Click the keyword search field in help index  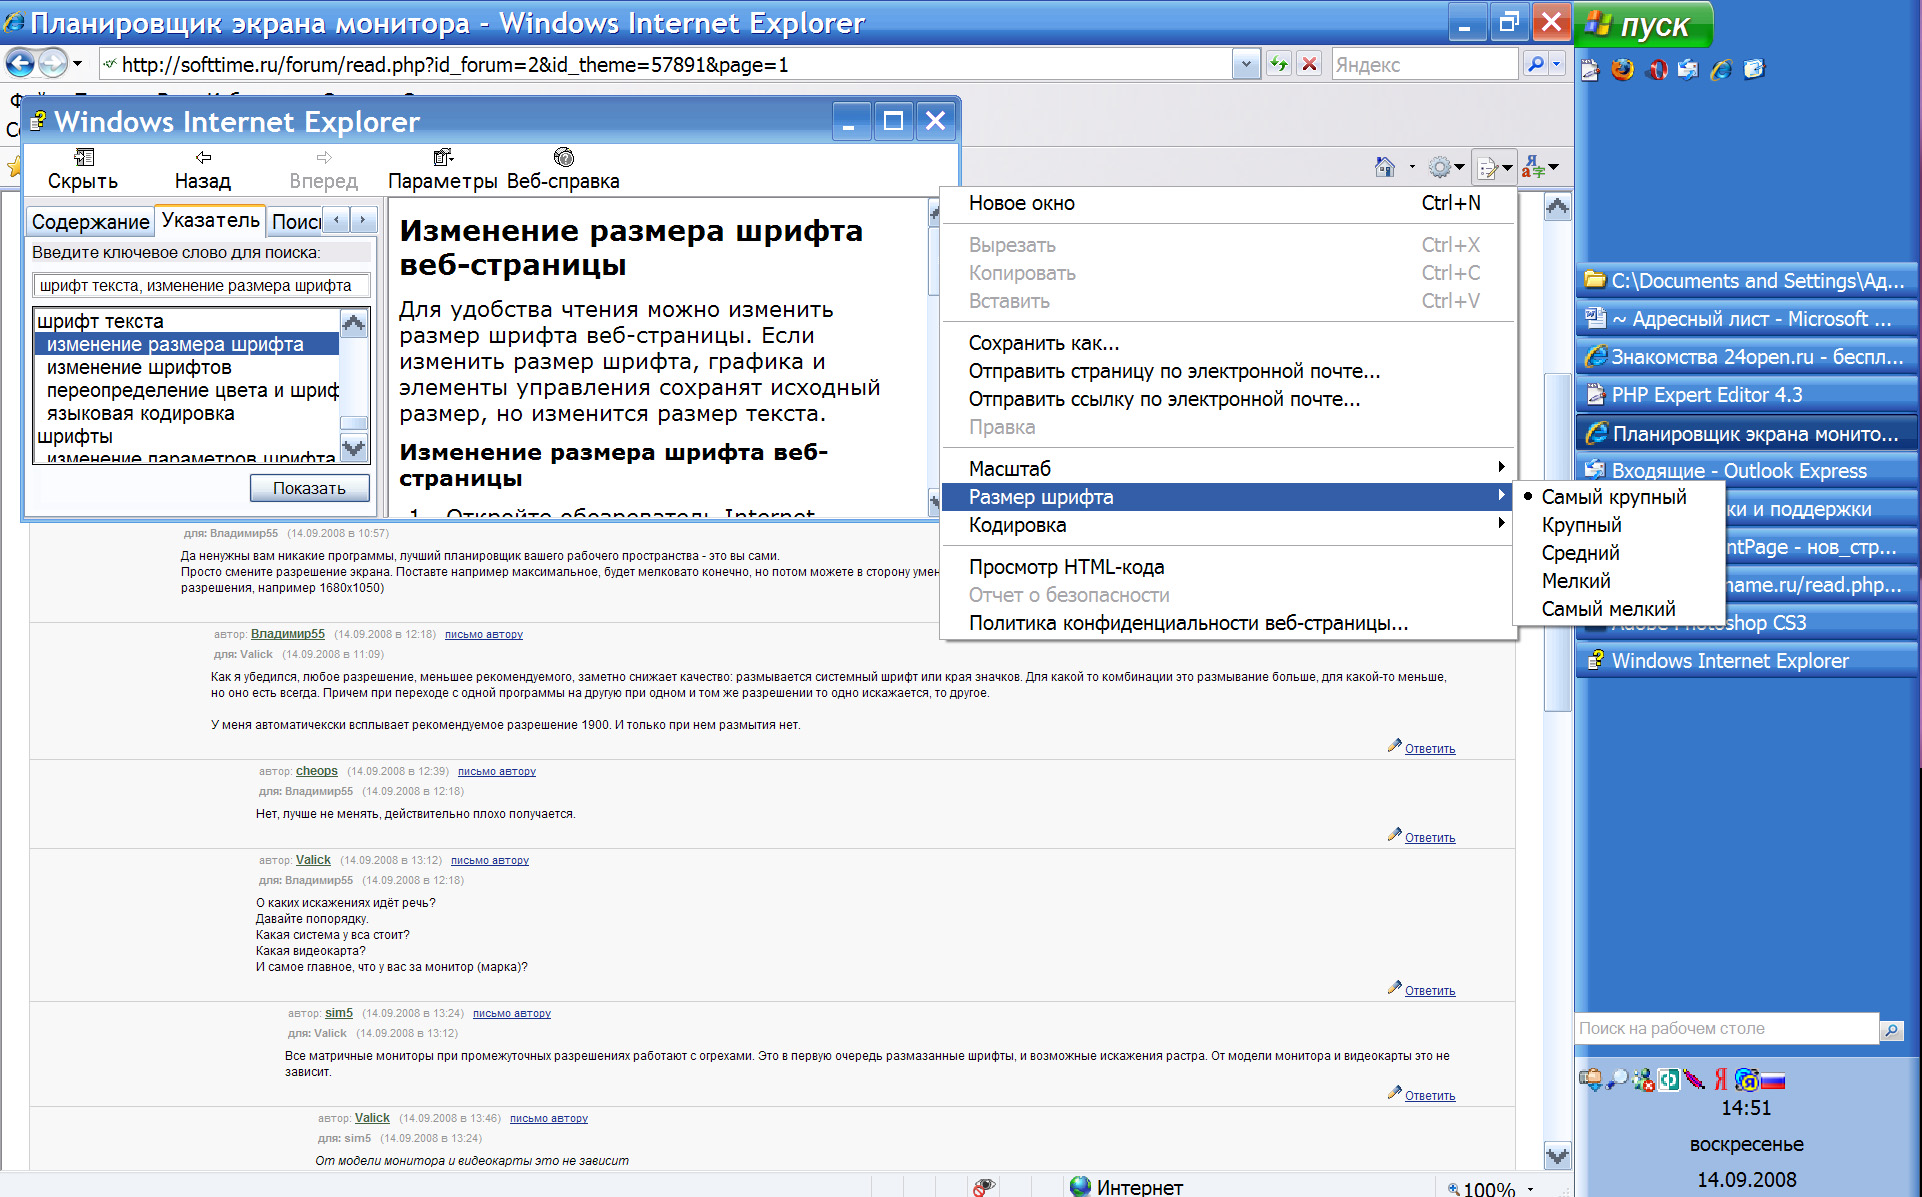point(202,286)
